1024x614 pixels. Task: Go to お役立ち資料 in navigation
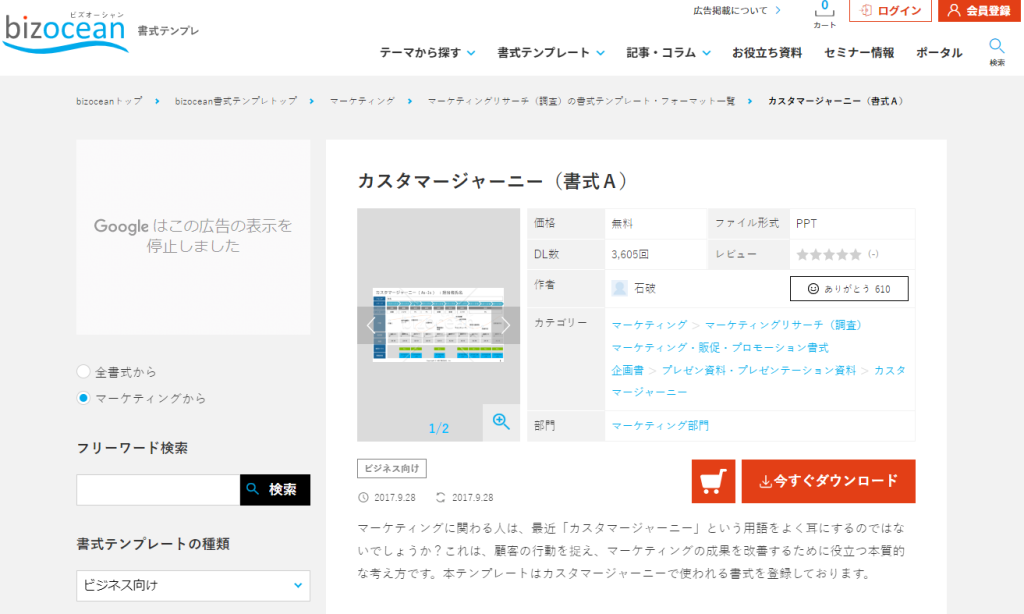(767, 53)
